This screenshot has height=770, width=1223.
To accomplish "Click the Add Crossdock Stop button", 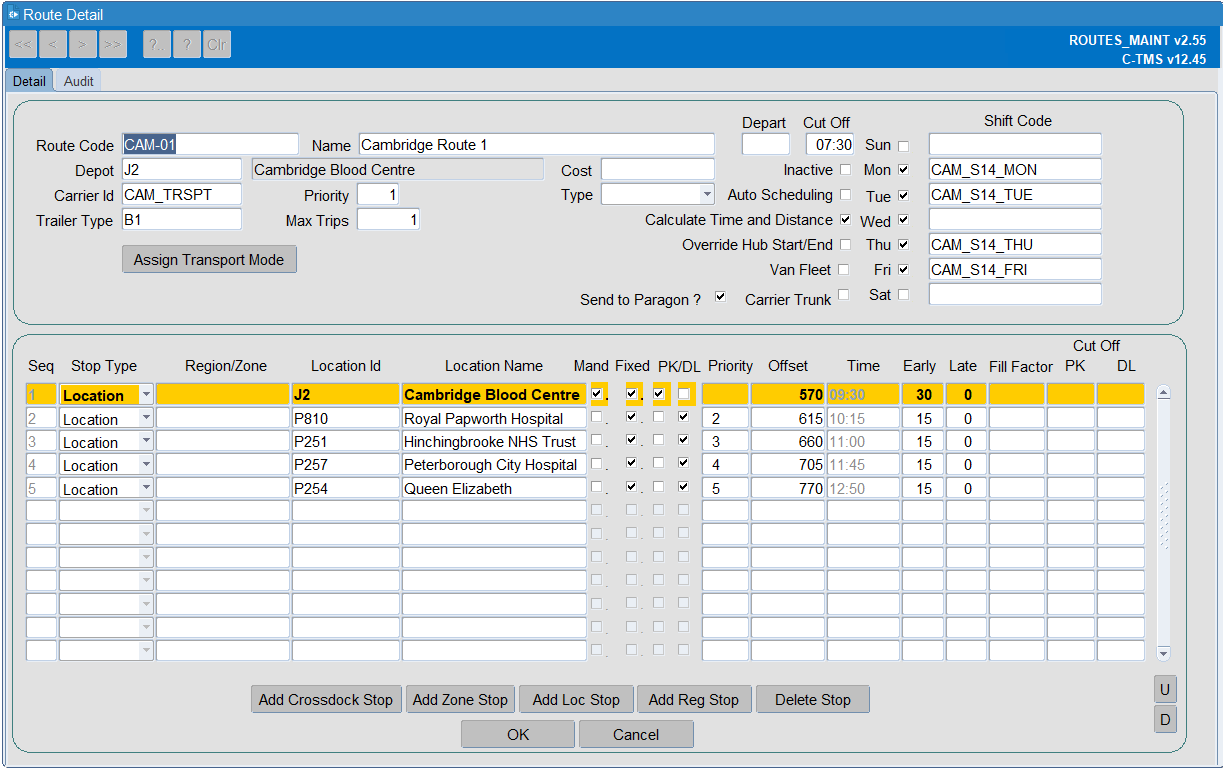I will [x=326, y=700].
